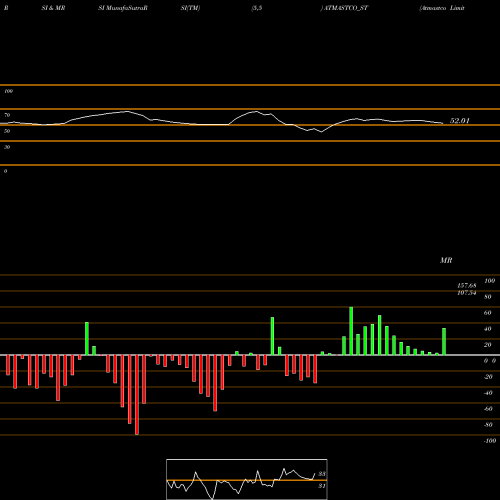500x500 pixels.
Task: Click the 70 level label on RSI chart
Action: point(7,115)
